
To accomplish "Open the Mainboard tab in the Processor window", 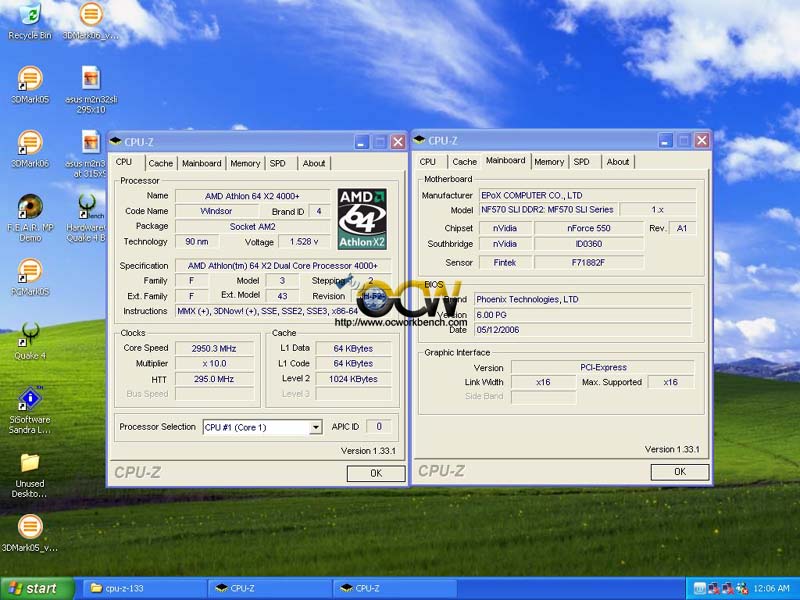I will 202,163.
